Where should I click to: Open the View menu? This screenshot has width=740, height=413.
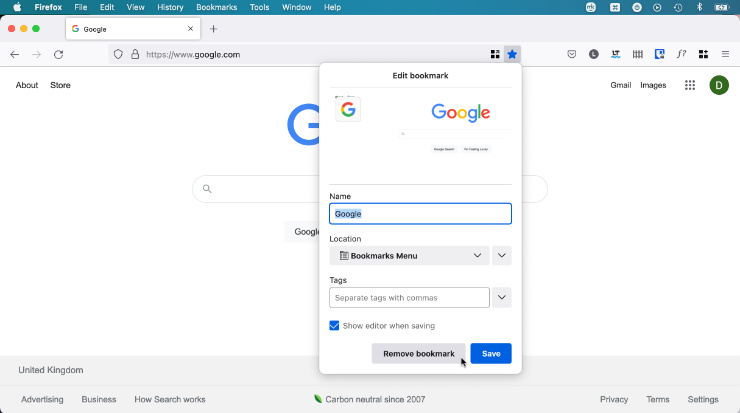(135, 7)
